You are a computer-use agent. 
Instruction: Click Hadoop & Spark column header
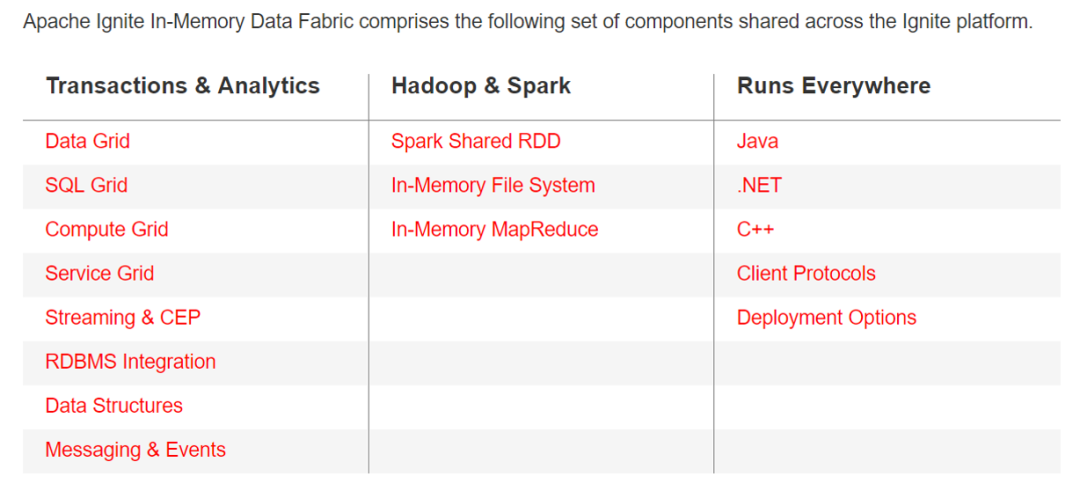[481, 86]
